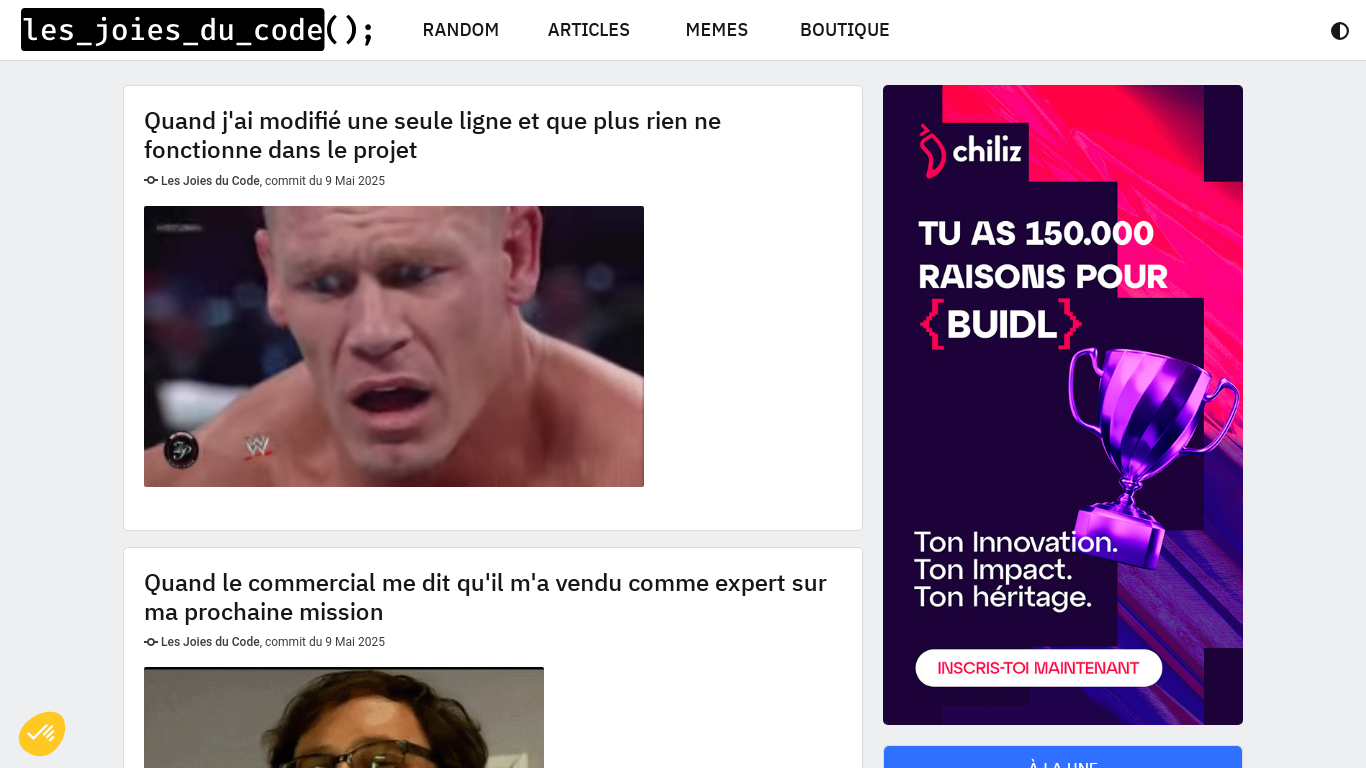This screenshot has height=768, width=1366.
Task: Click the yellow double-check floating badge
Action: click(42, 734)
